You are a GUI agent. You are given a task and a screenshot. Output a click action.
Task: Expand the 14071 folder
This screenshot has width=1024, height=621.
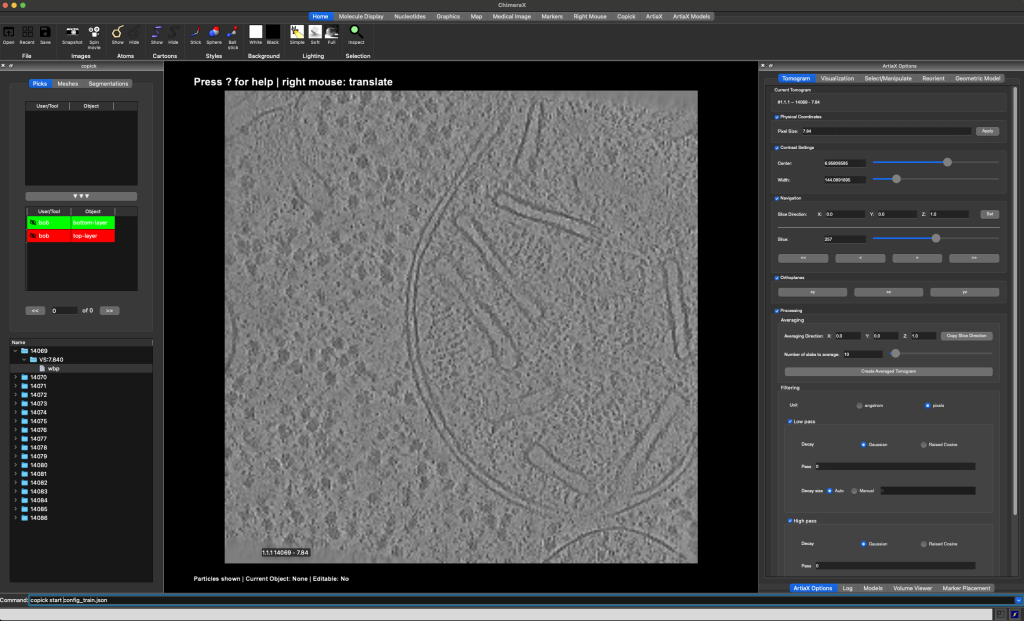point(16,386)
